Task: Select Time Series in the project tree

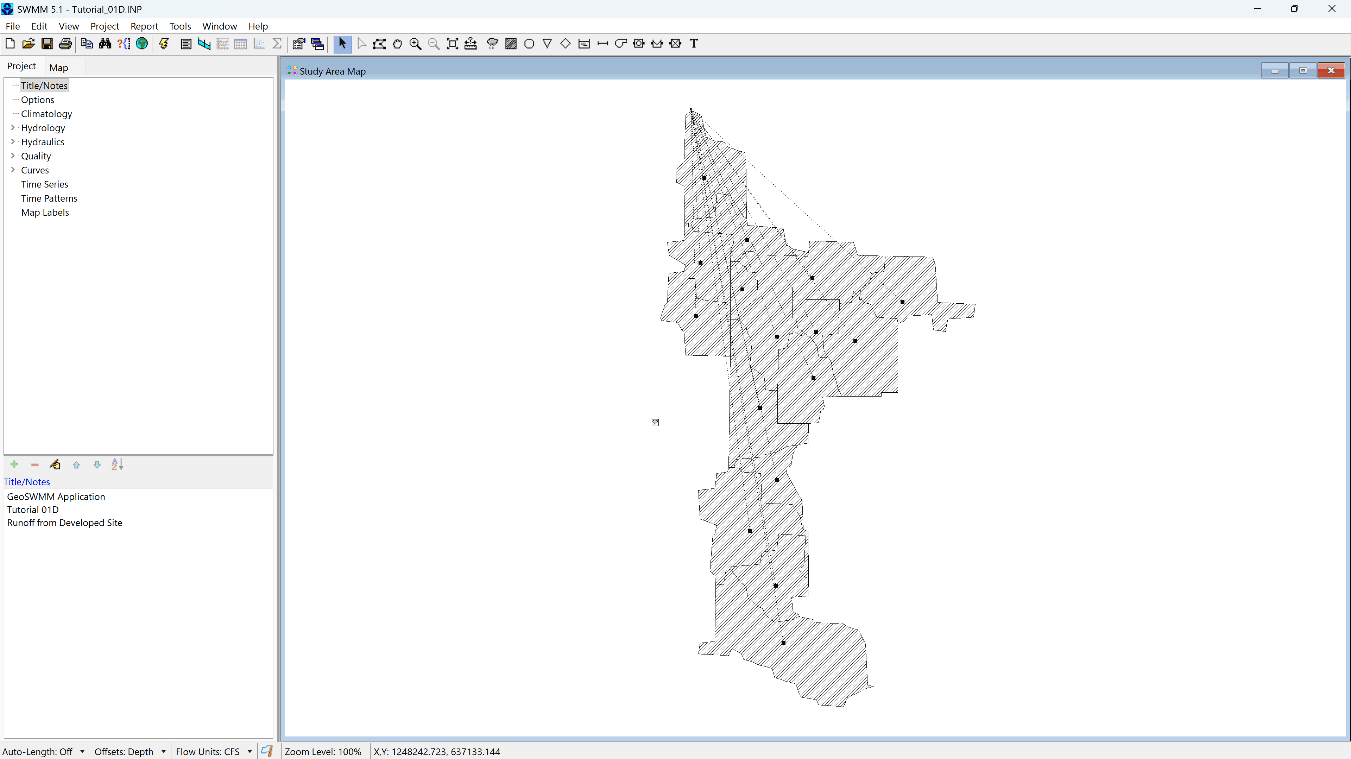Action: [x=44, y=184]
